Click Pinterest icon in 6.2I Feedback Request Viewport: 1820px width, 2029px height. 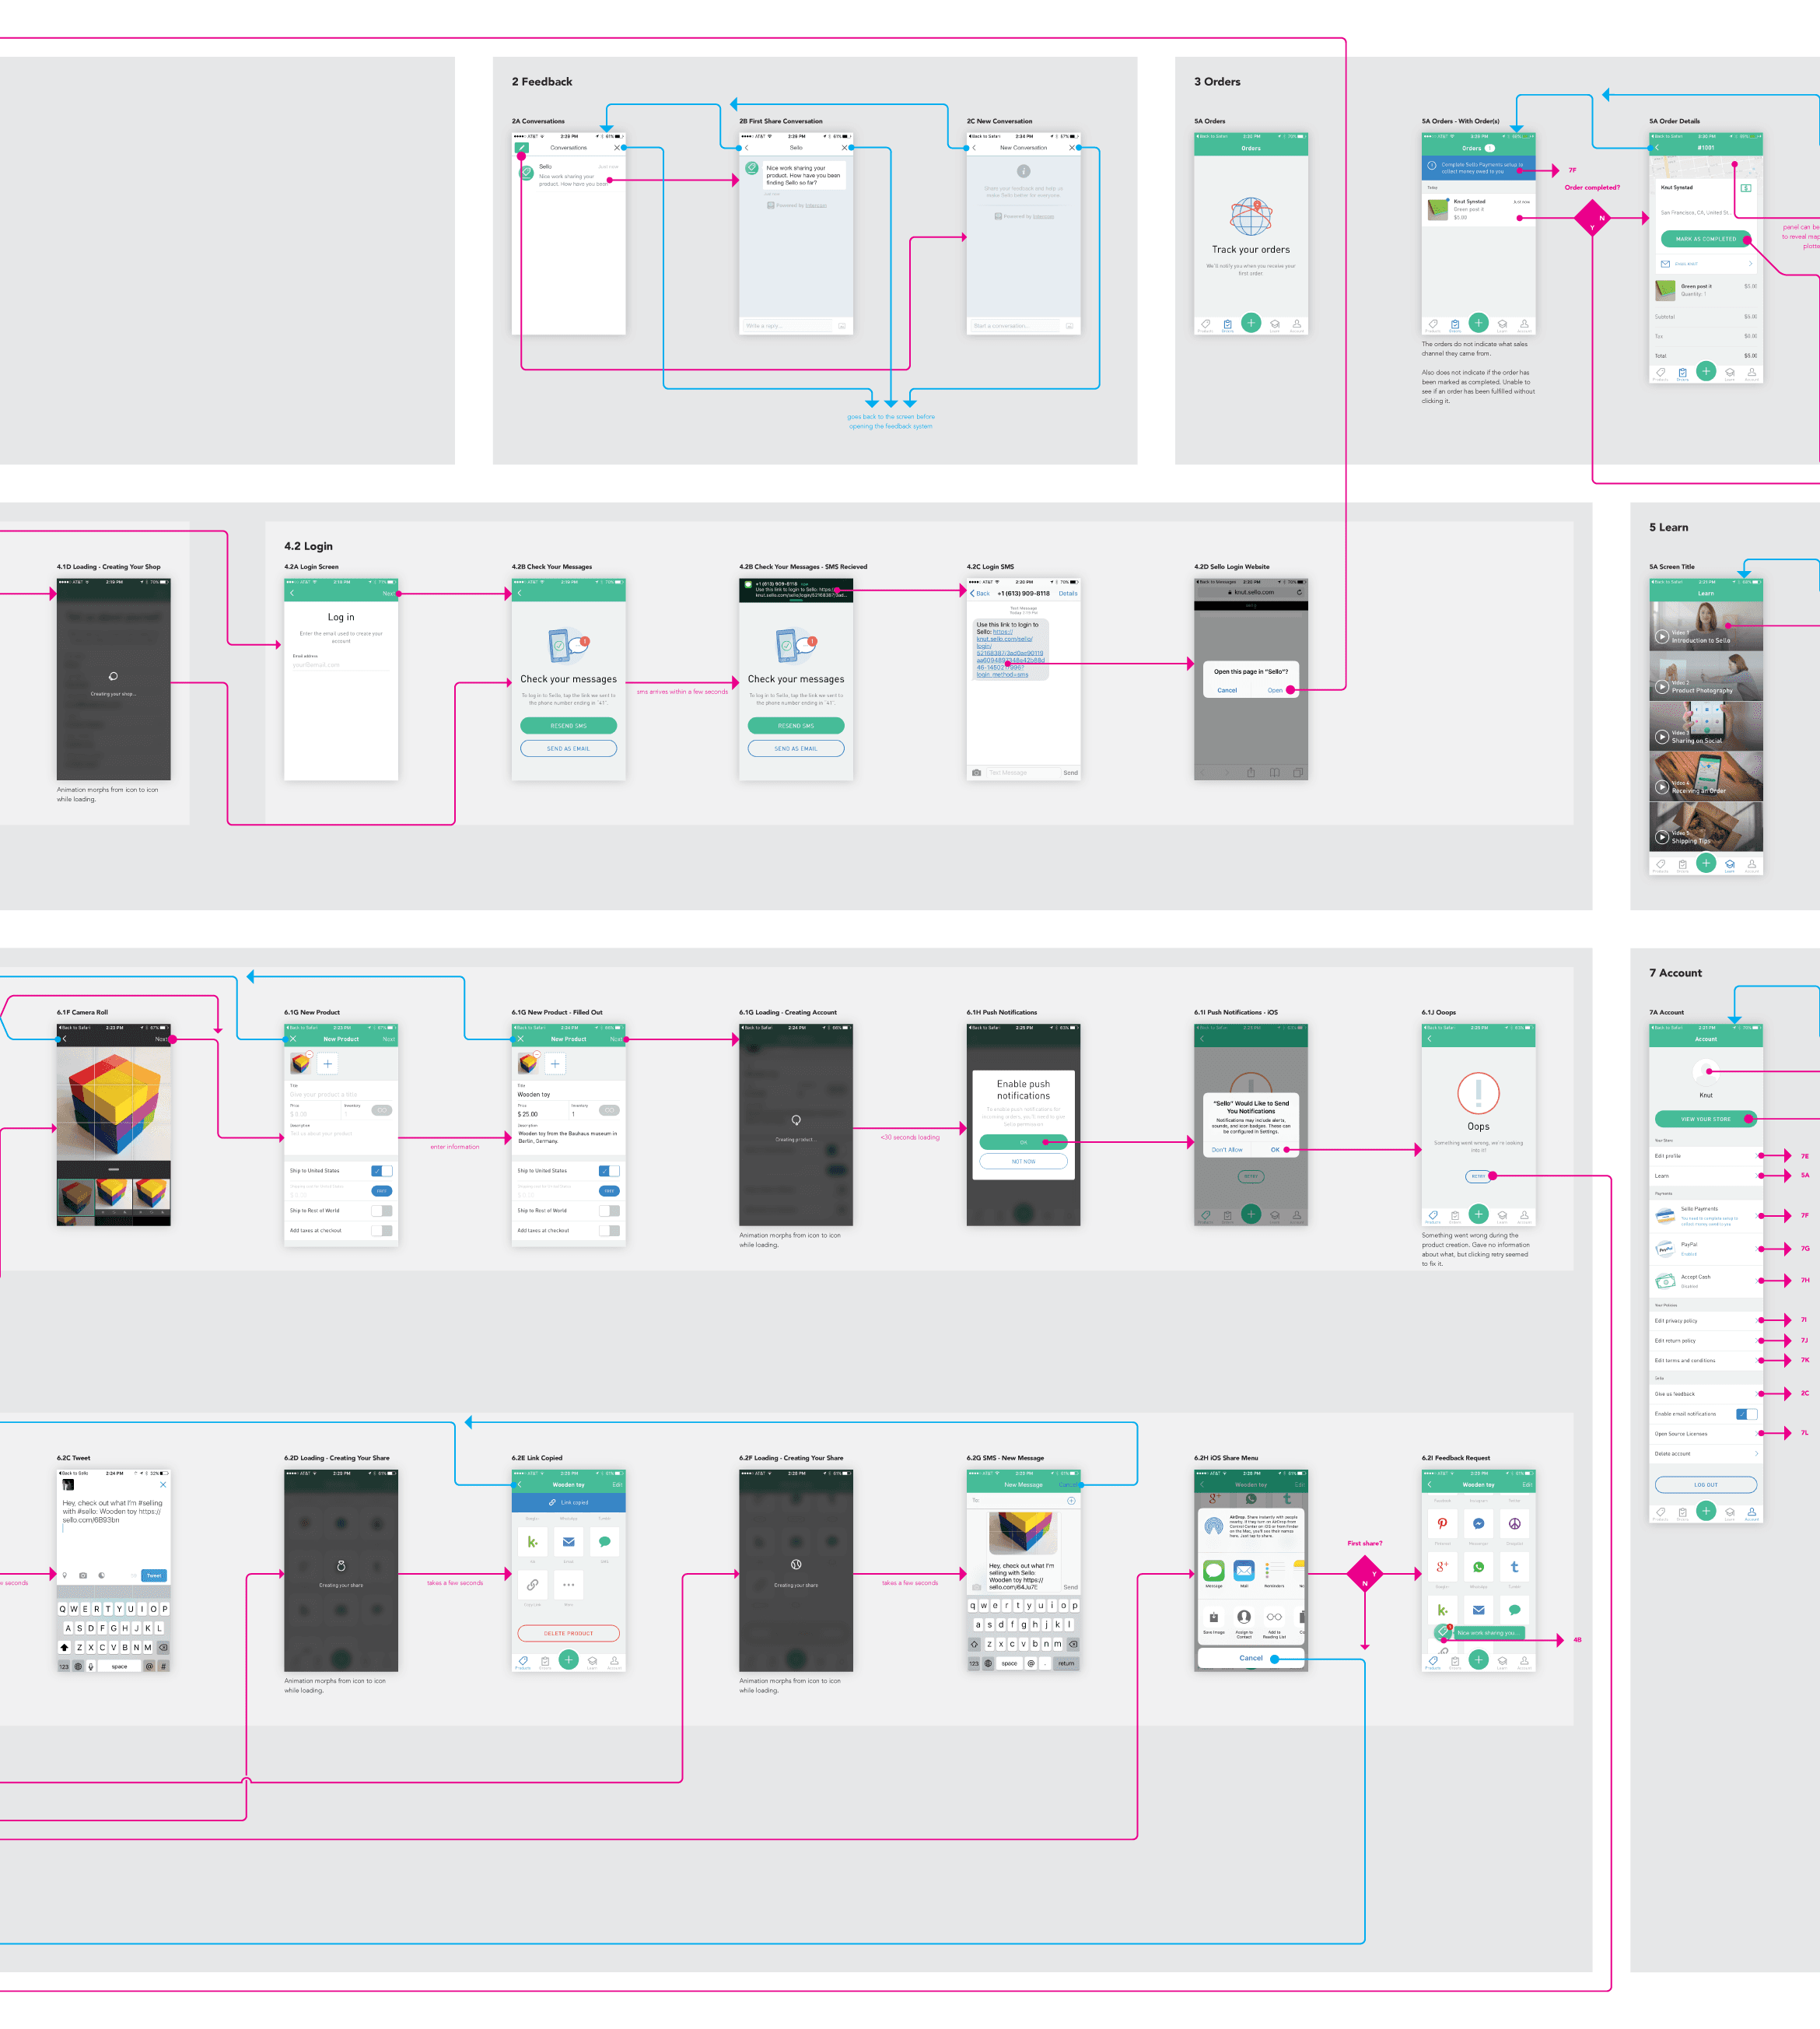tap(1441, 1524)
